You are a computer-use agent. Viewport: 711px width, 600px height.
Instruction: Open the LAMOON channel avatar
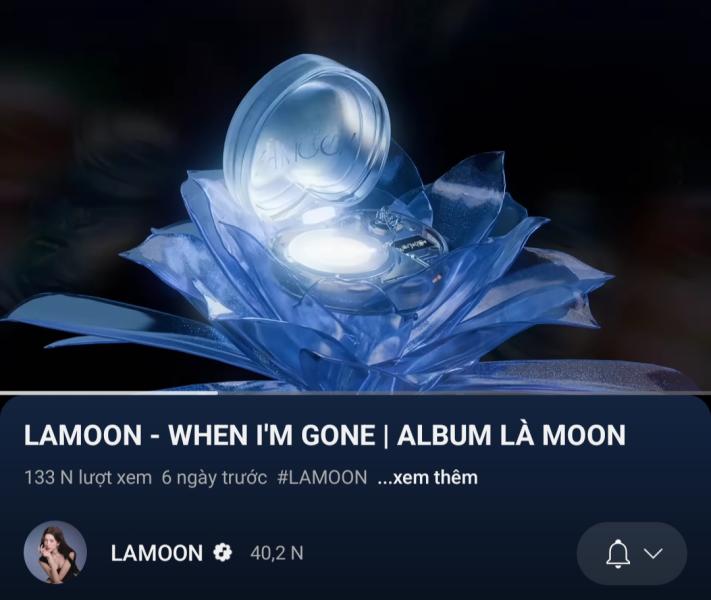(x=55, y=552)
